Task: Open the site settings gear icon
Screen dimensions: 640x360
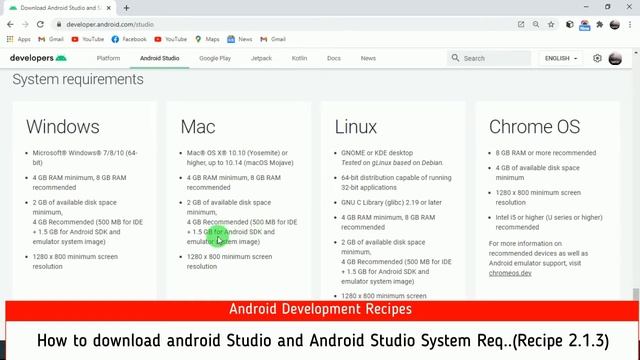Action: [x=597, y=58]
